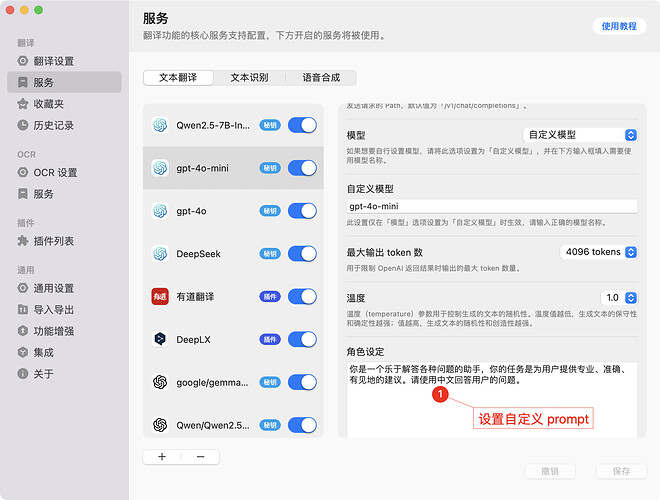Click the gpt-4o service icon
The width and height of the screenshot is (660, 500).
[160, 211]
